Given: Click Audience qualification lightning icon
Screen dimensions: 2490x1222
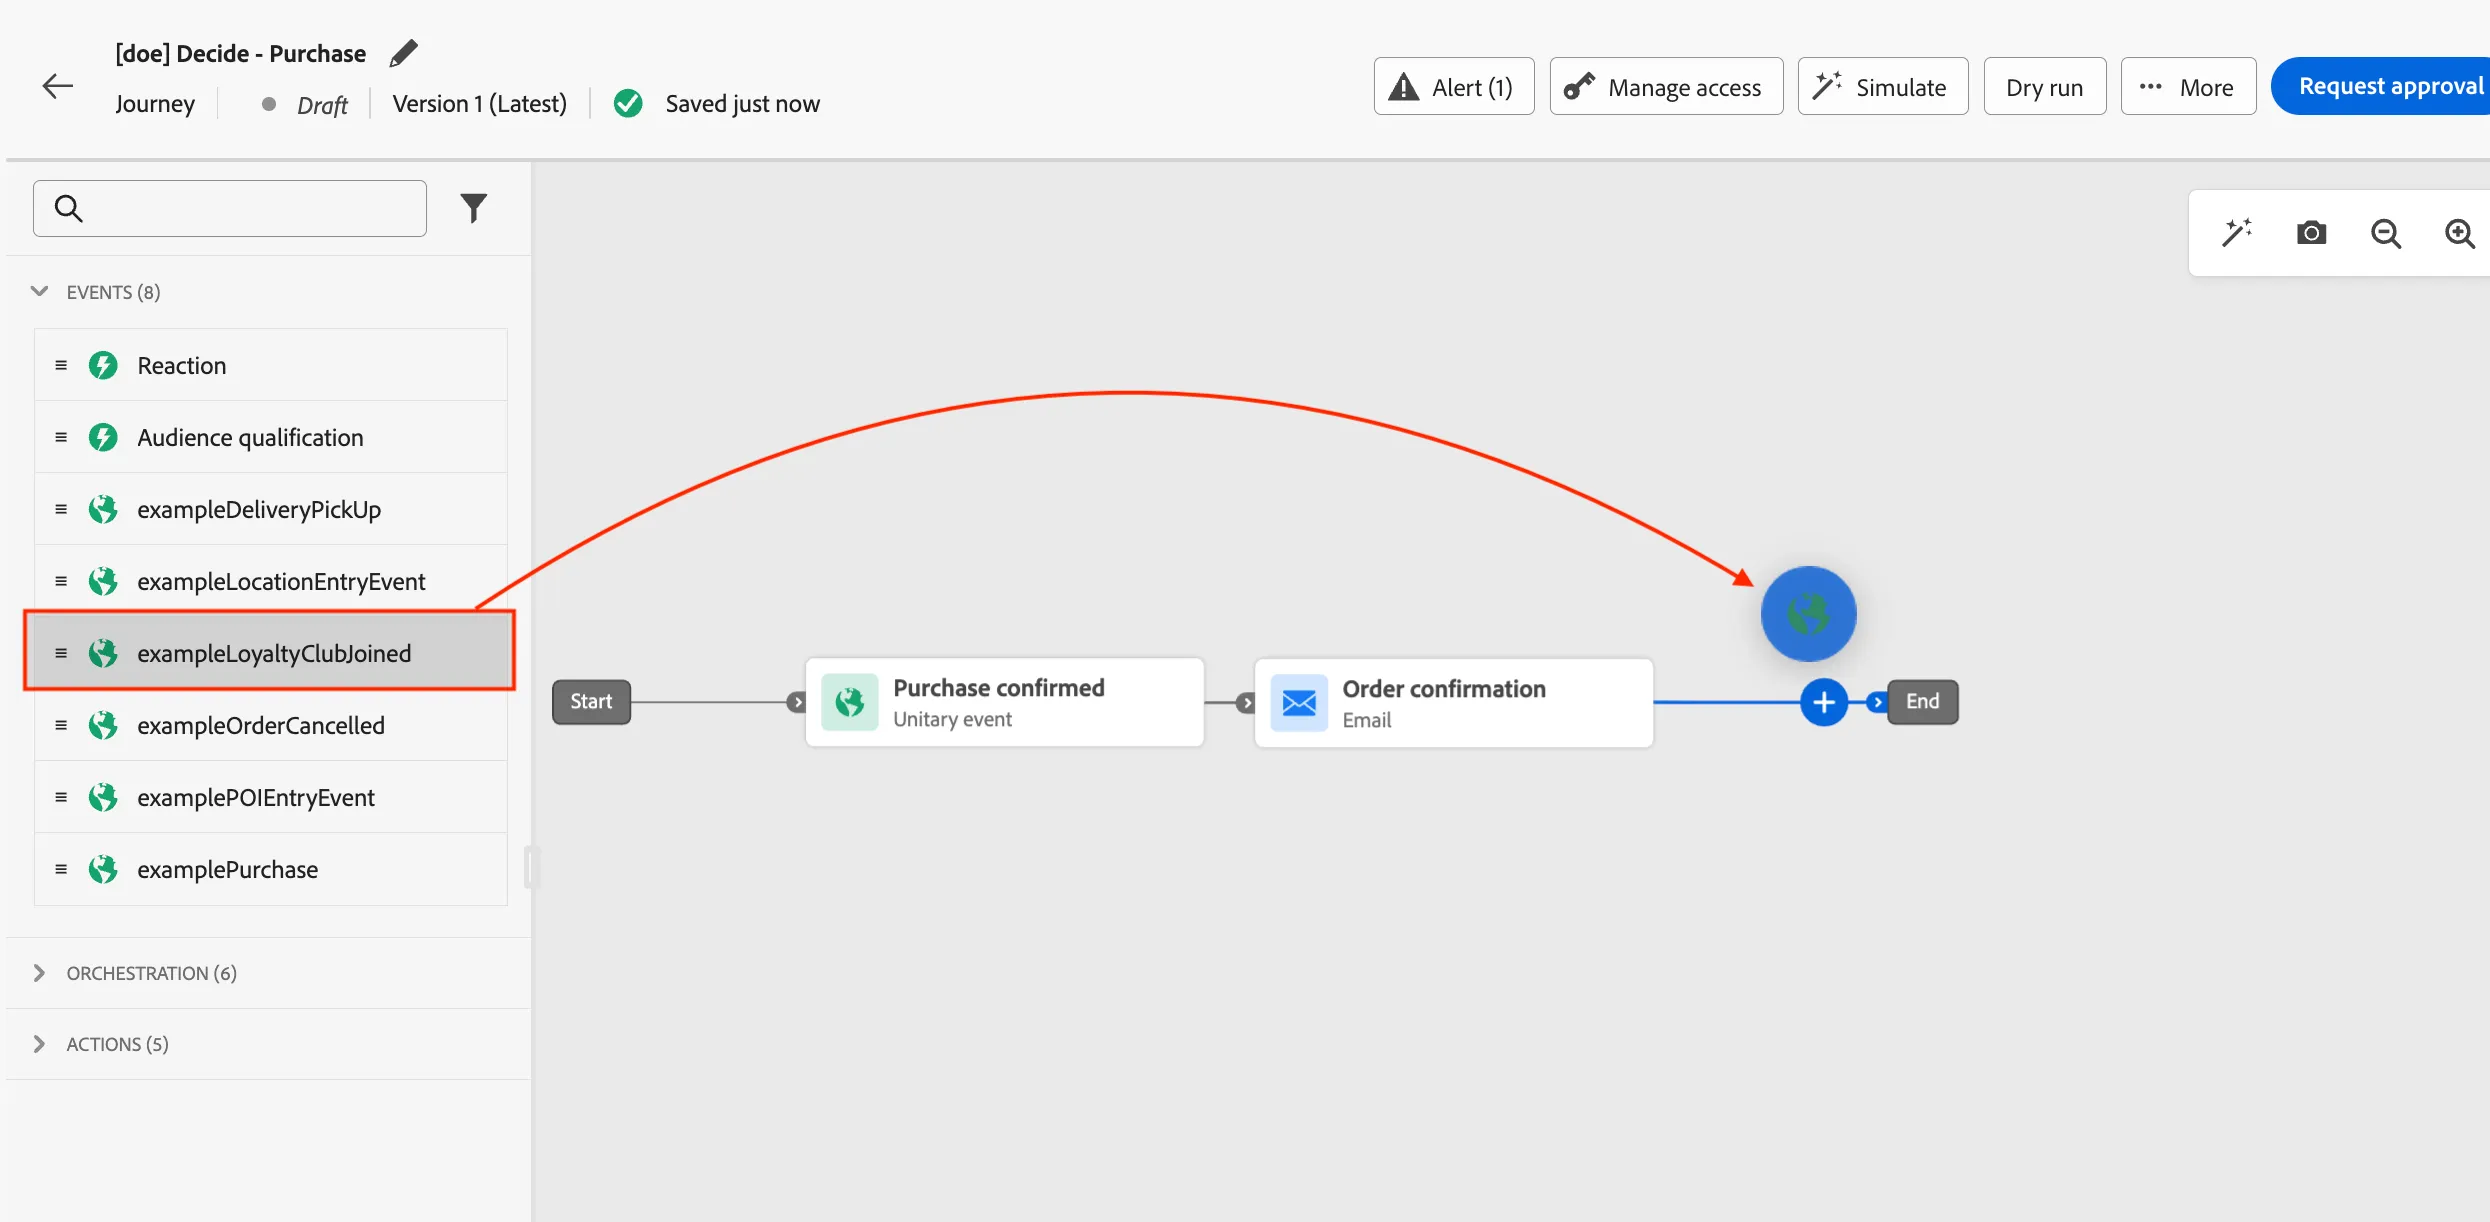Looking at the screenshot, I should tap(103, 437).
